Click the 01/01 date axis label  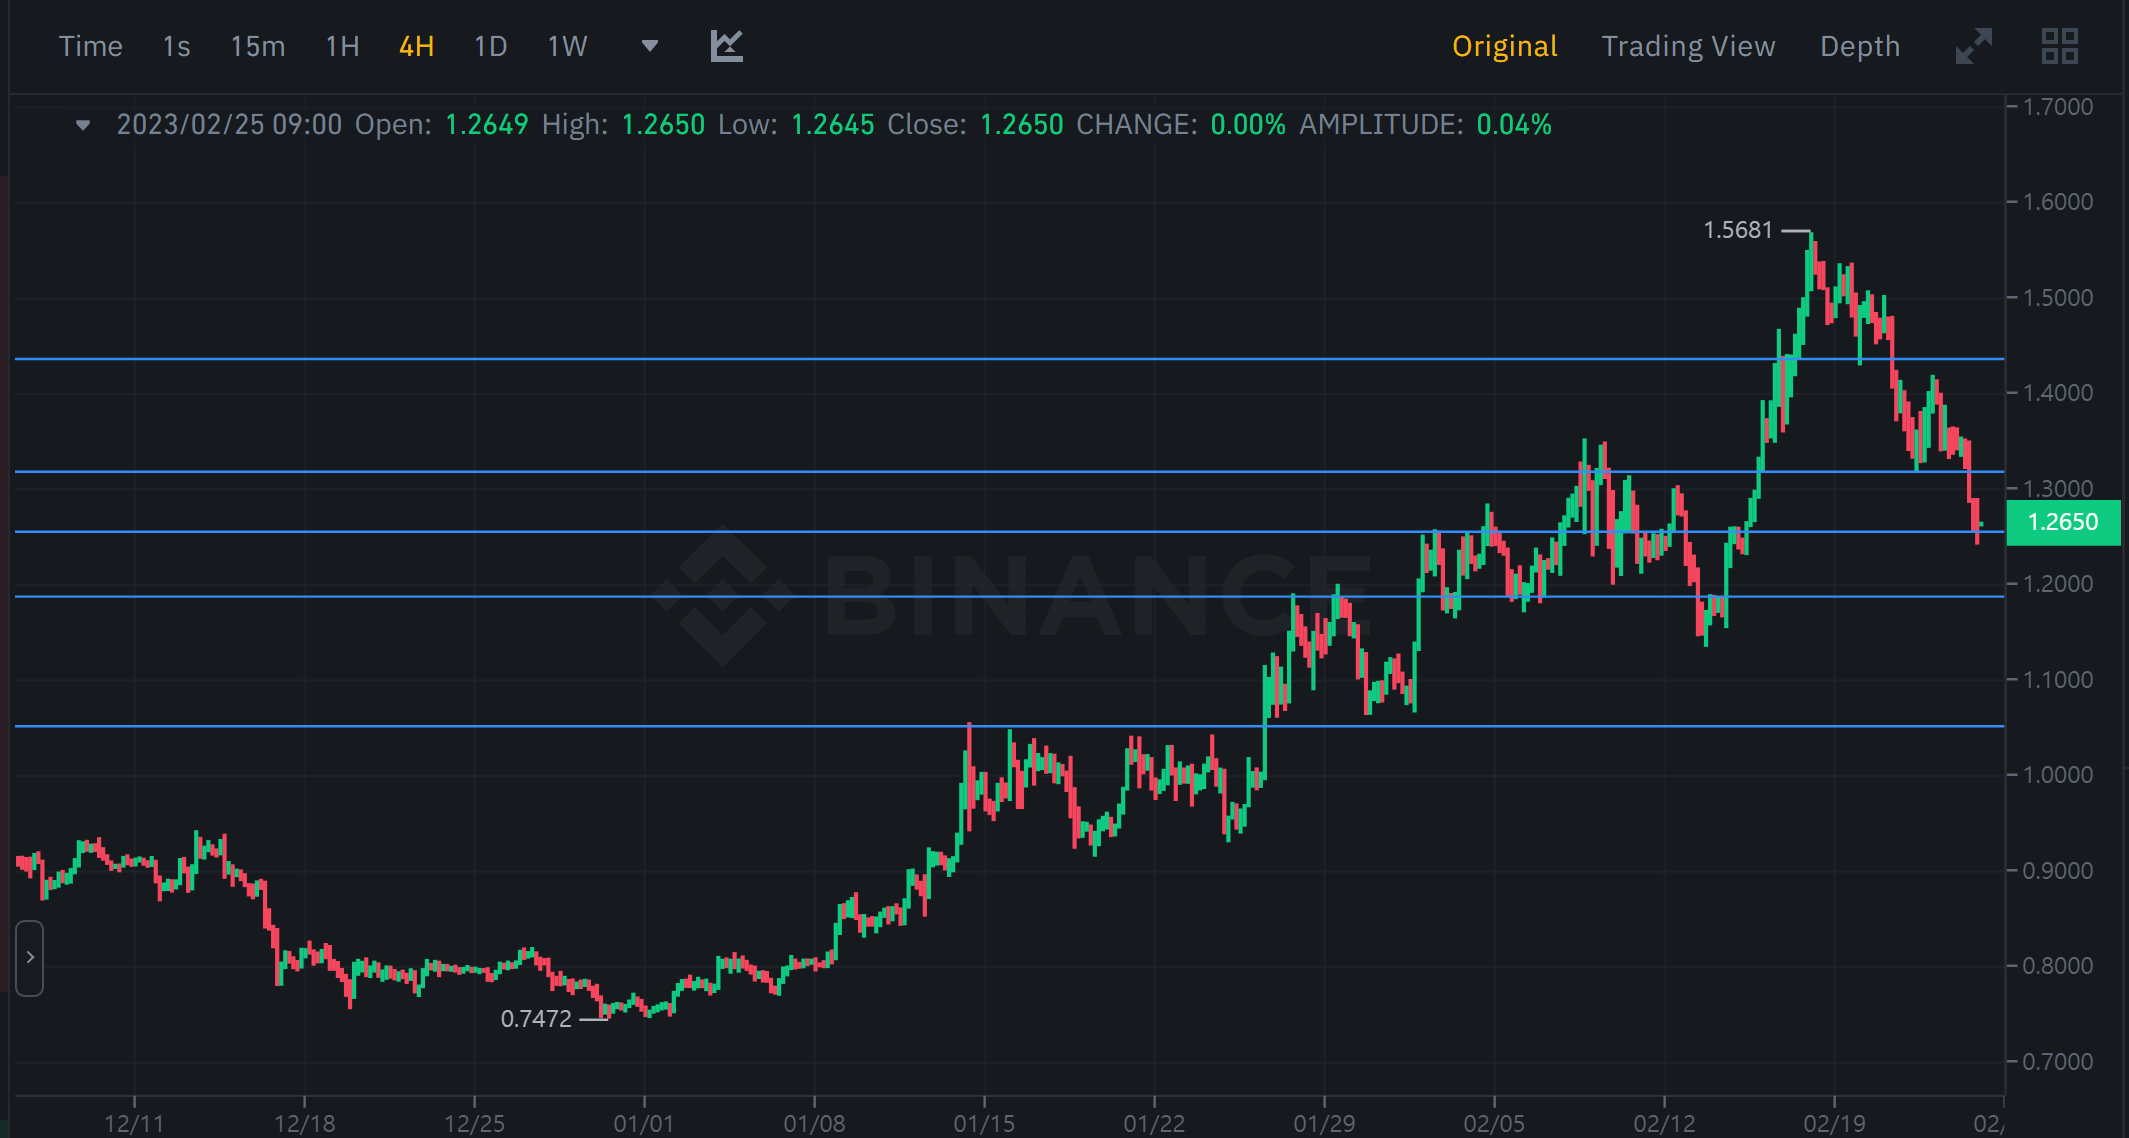(644, 1123)
